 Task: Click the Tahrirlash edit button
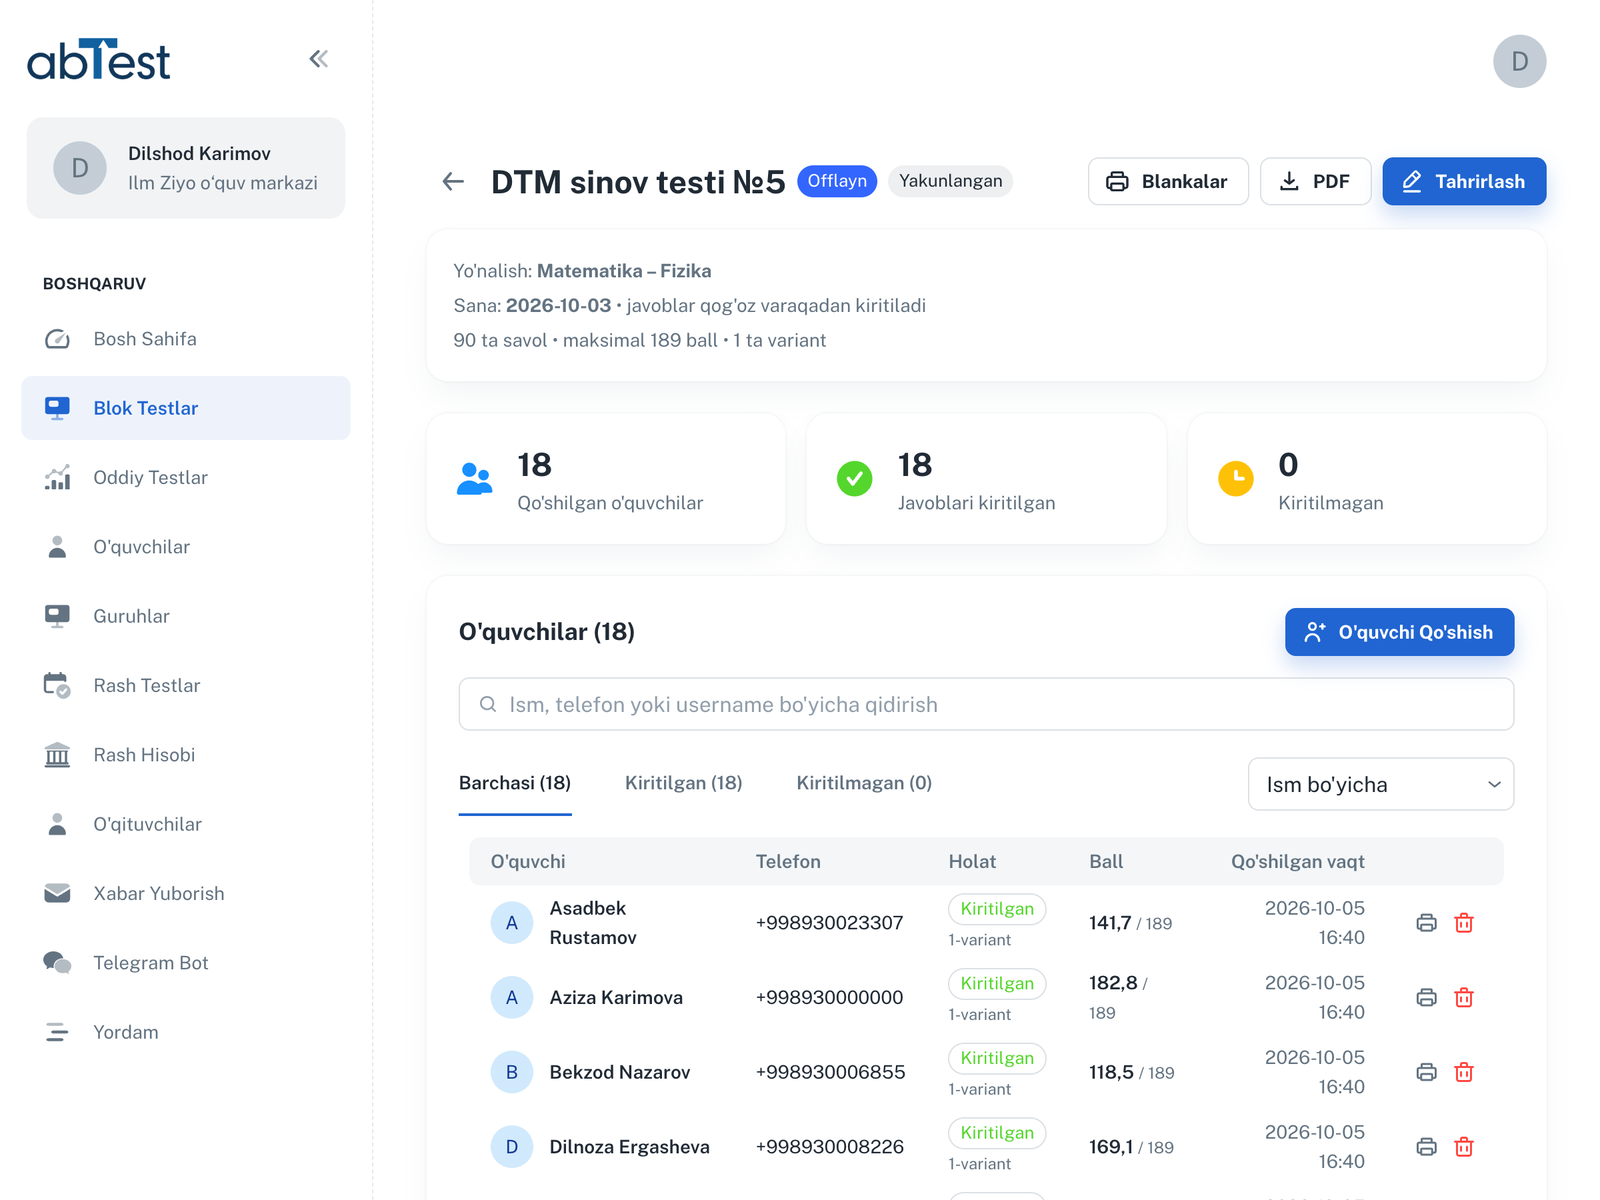click(1464, 181)
